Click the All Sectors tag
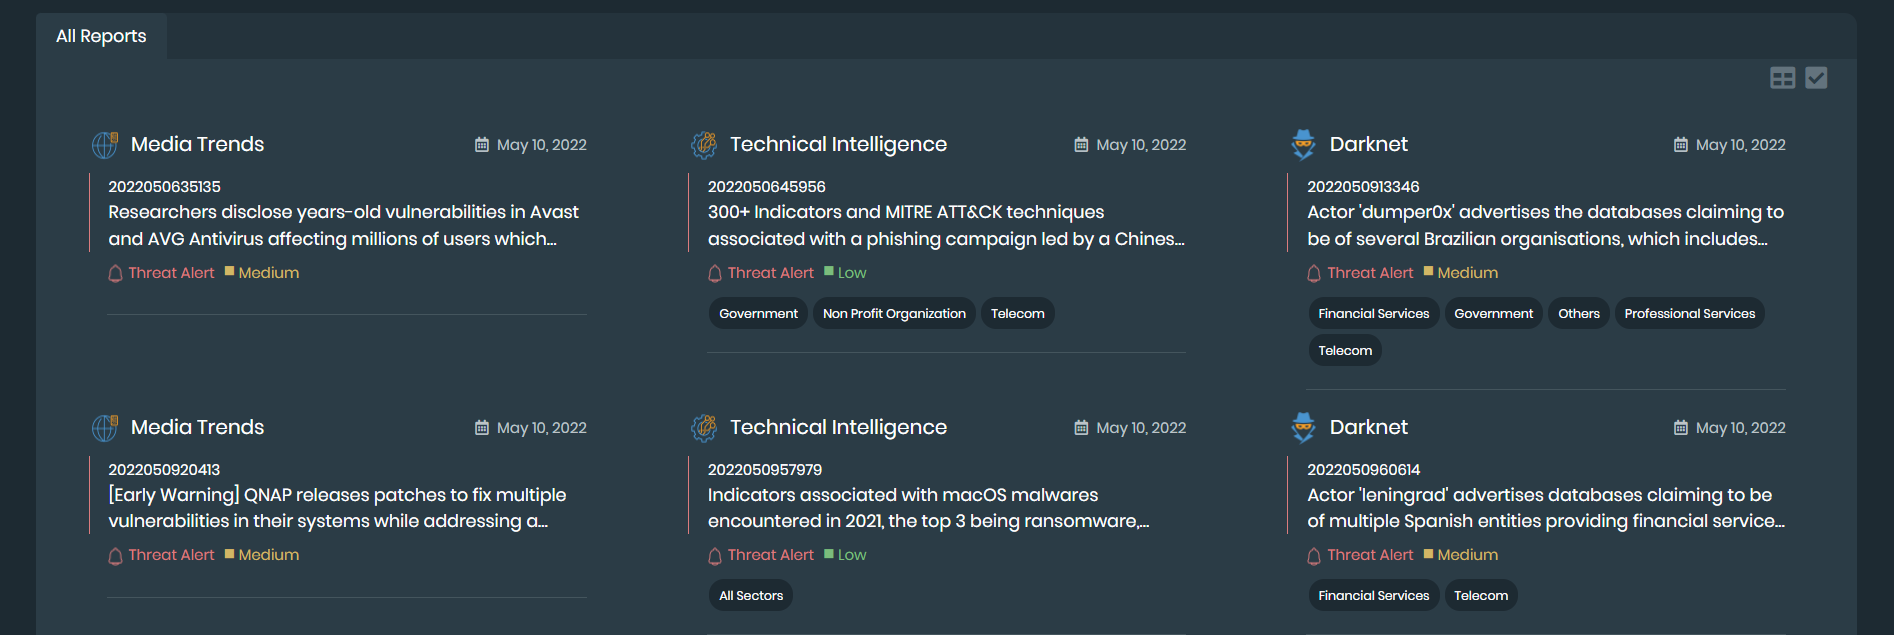 [751, 596]
